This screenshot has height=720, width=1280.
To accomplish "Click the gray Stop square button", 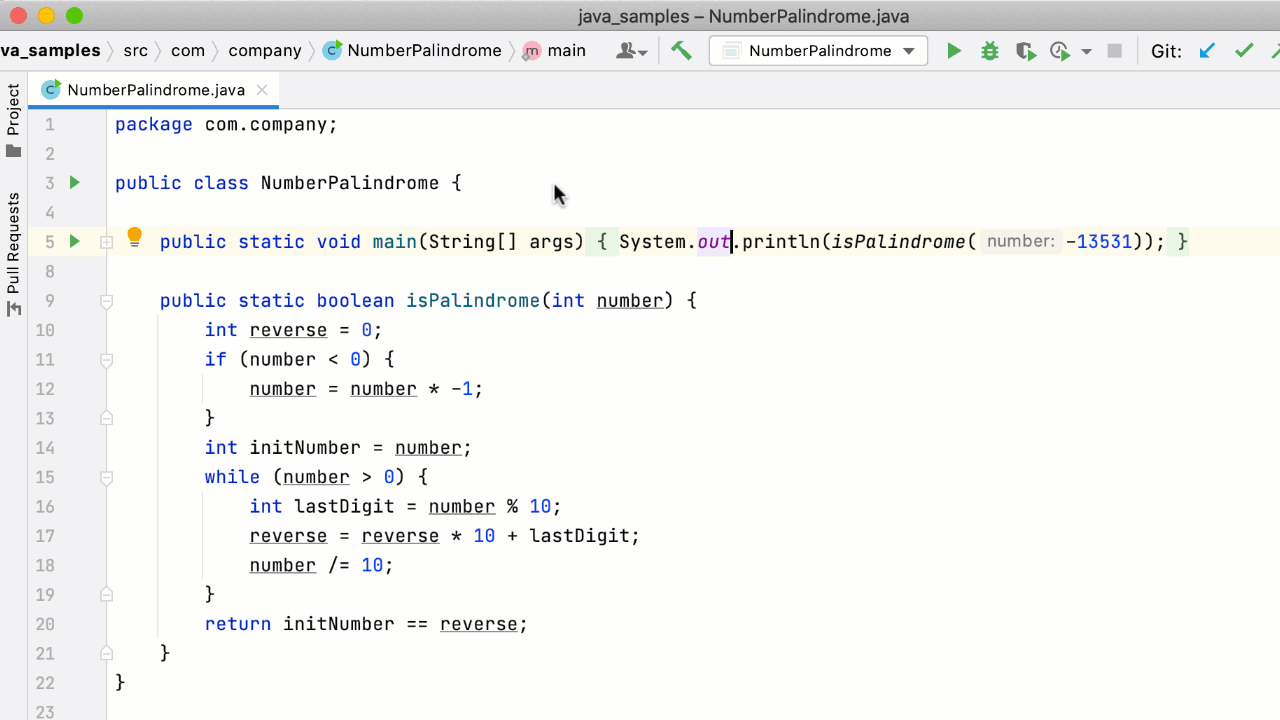I will (1114, 51).
